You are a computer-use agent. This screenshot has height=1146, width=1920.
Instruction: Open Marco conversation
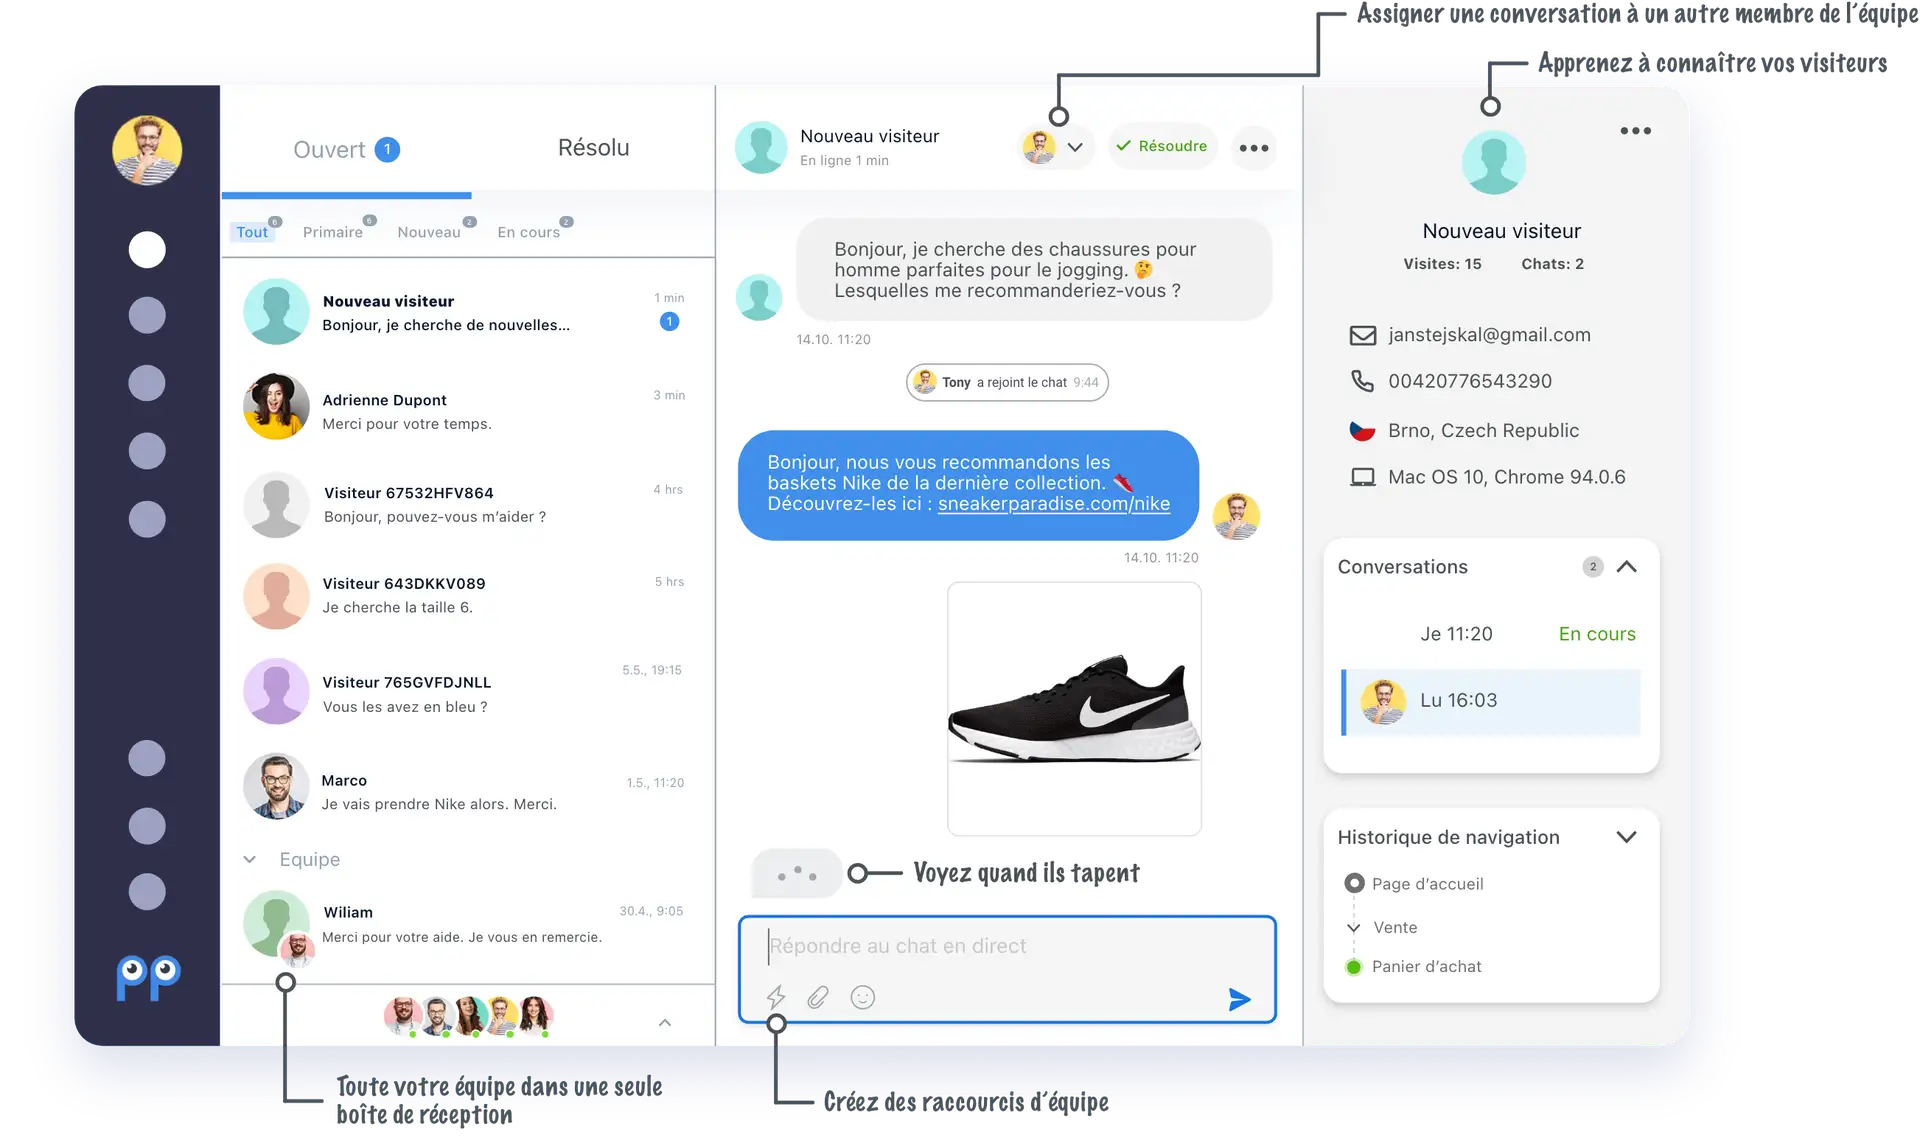467,788
